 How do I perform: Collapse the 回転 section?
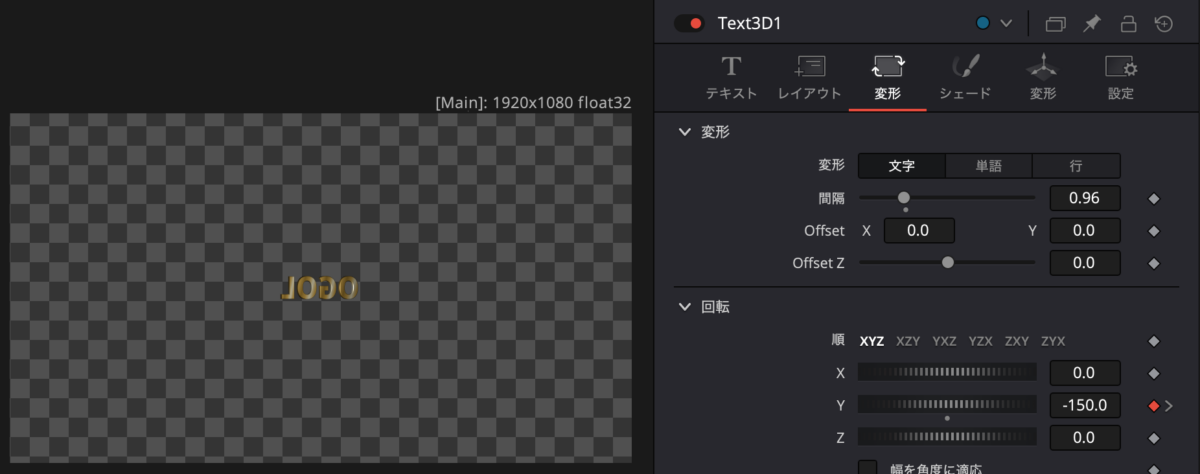685,307
